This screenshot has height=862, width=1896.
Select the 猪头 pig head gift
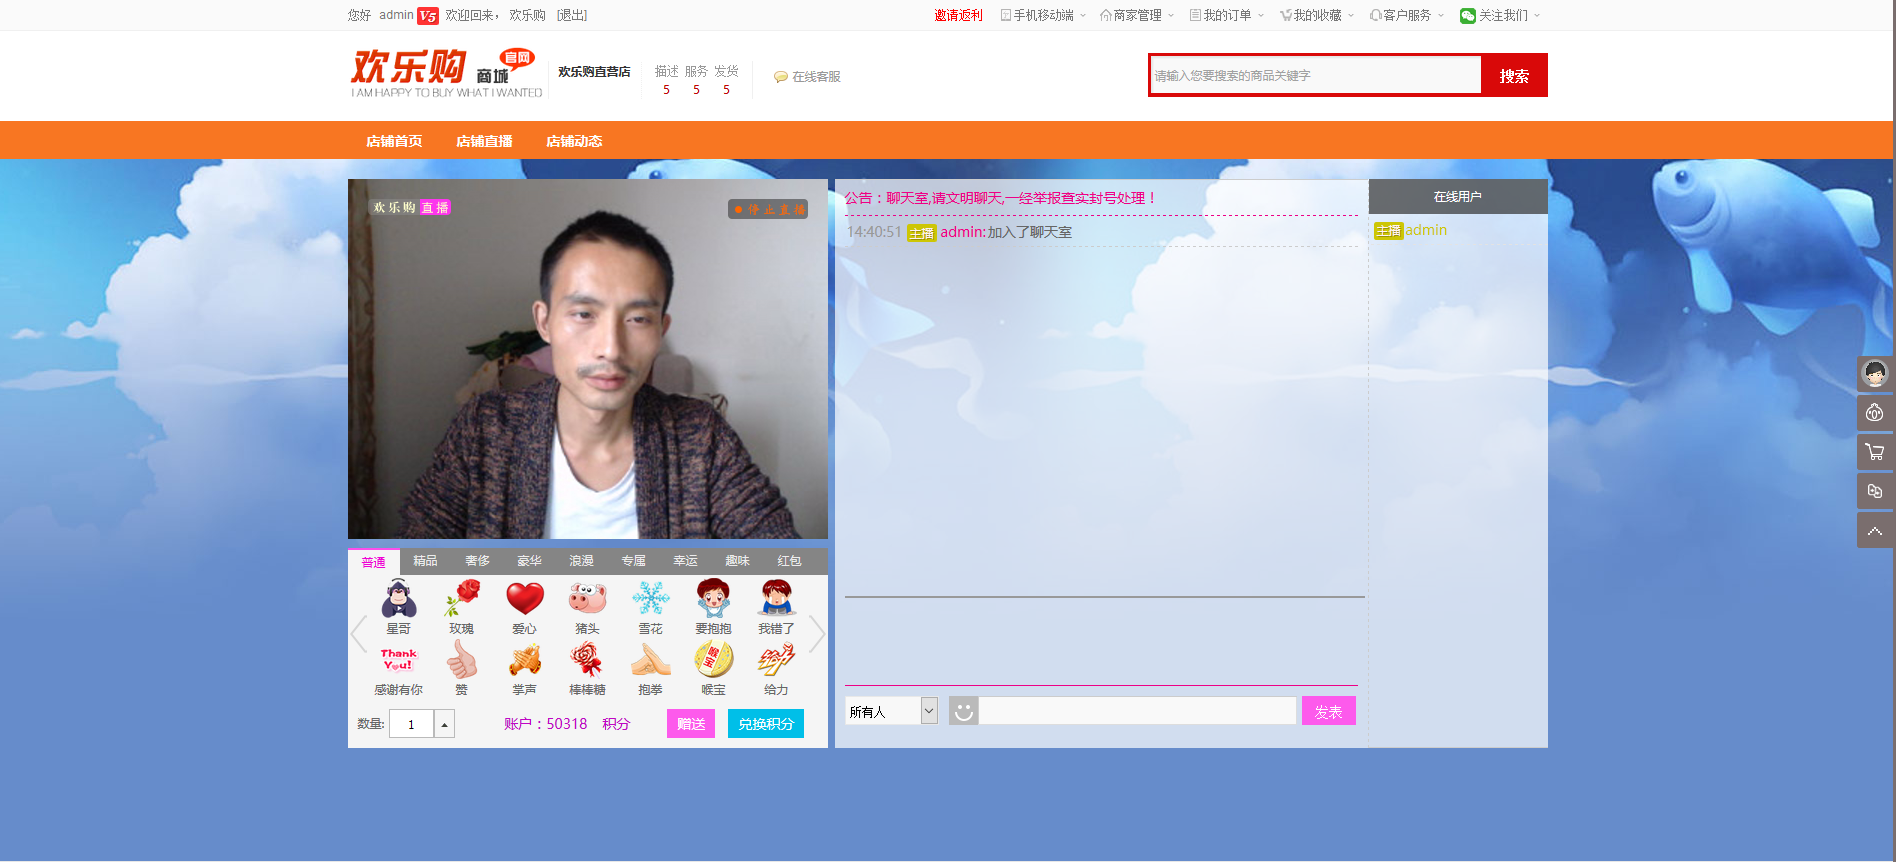click(x=588, y=599)
